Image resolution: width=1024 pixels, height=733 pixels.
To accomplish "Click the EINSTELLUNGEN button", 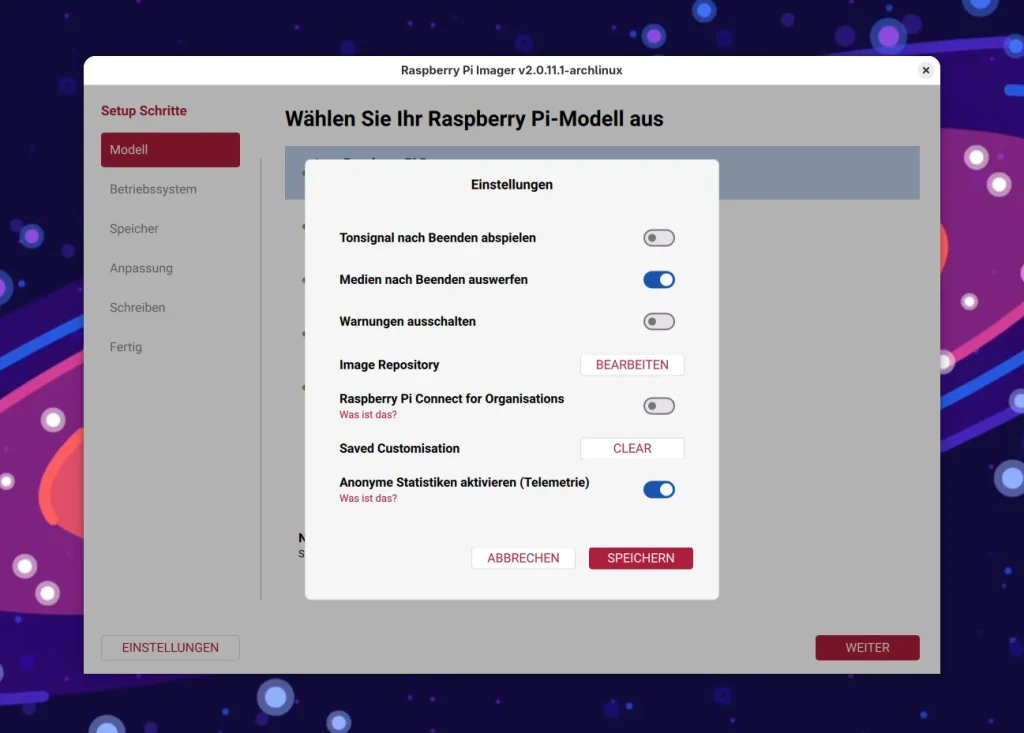I will [x=170, y=647].
